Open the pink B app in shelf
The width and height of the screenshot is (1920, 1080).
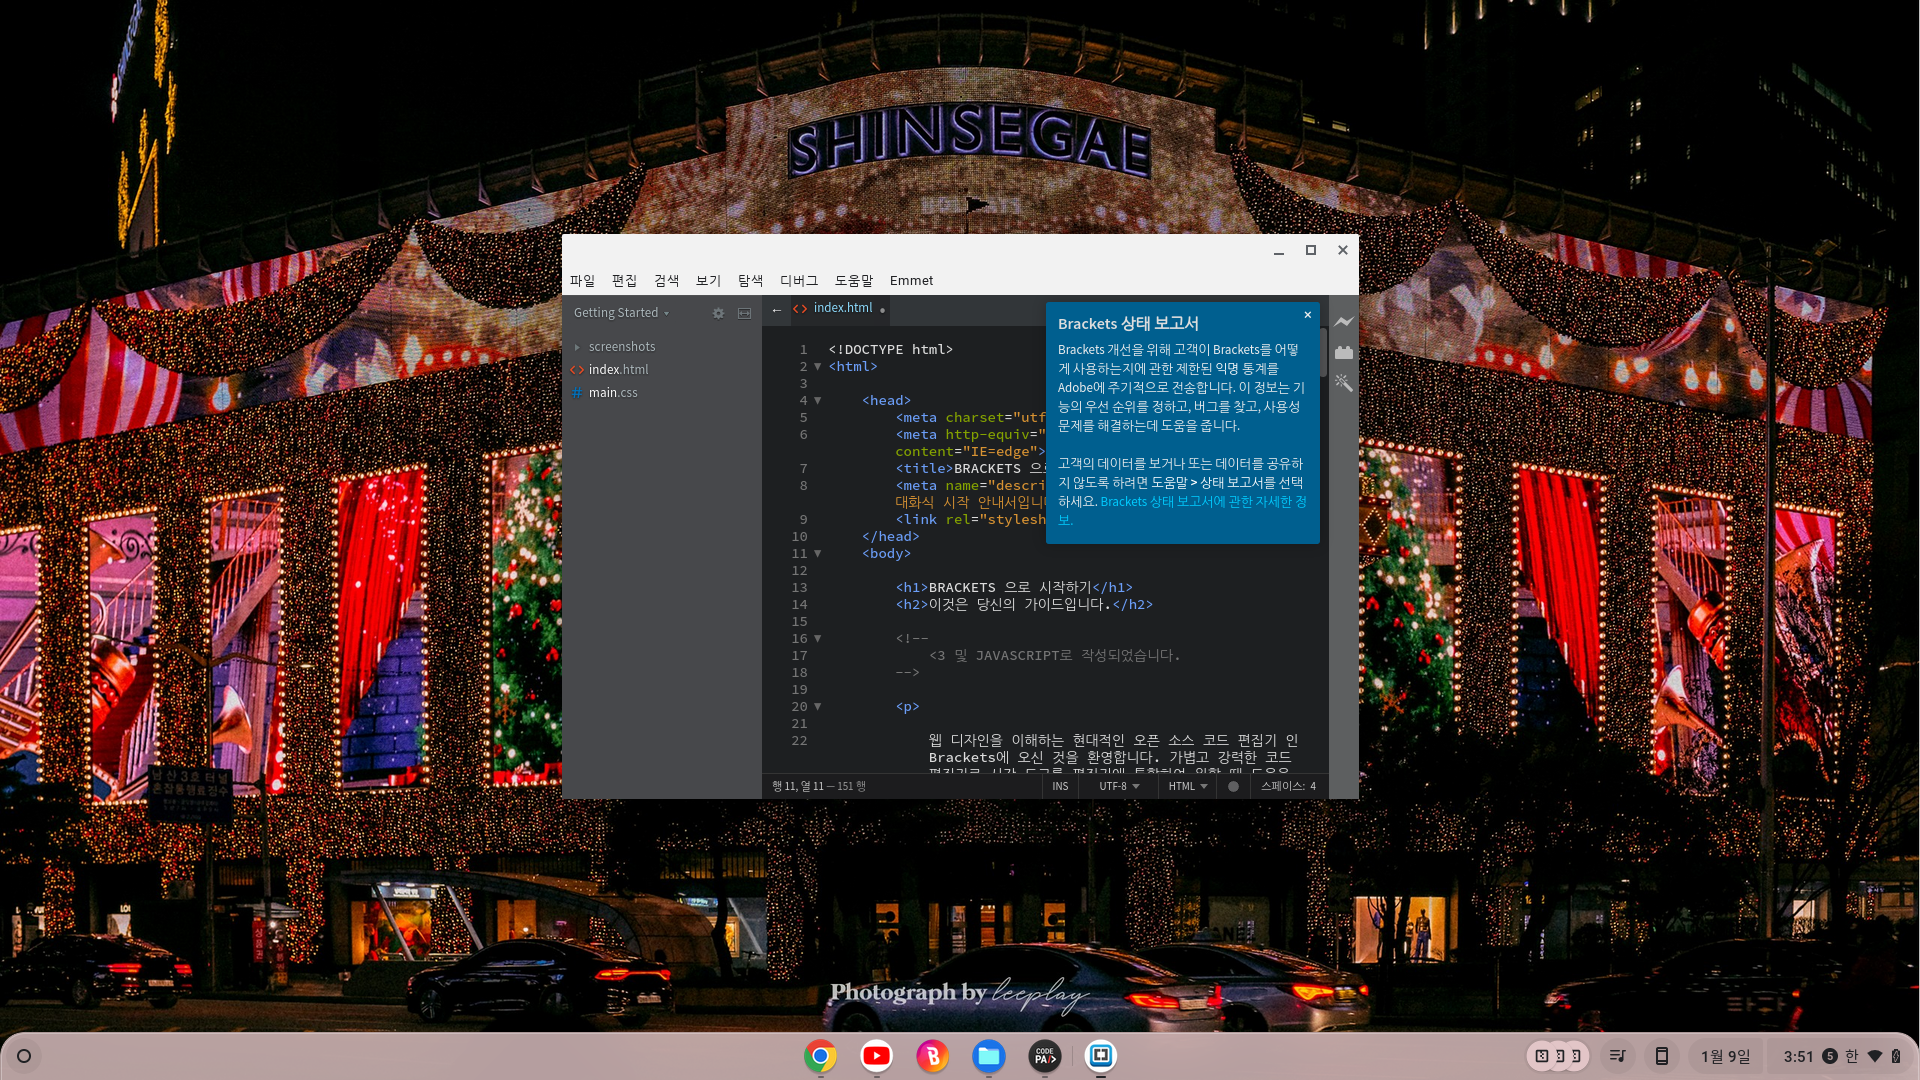(932, 1056)
